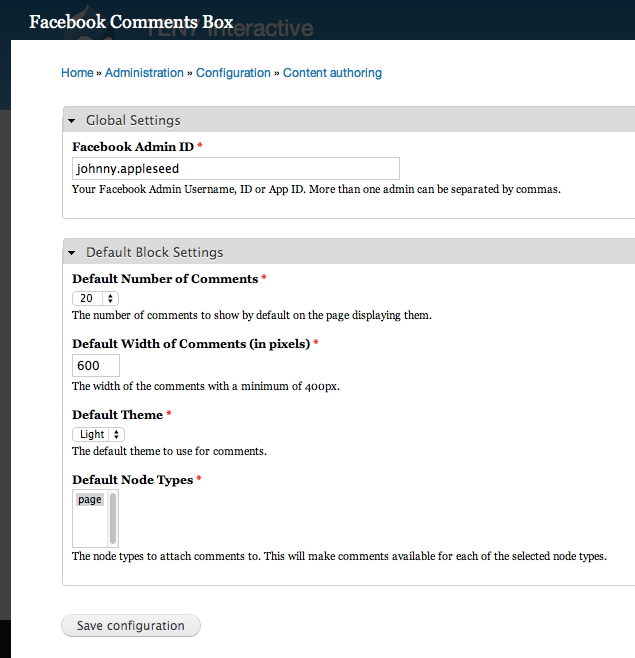Open Content authoring breadcrumb link
Image resolution: width=635 pixels, height=658 pixels.
click(332, 73)
